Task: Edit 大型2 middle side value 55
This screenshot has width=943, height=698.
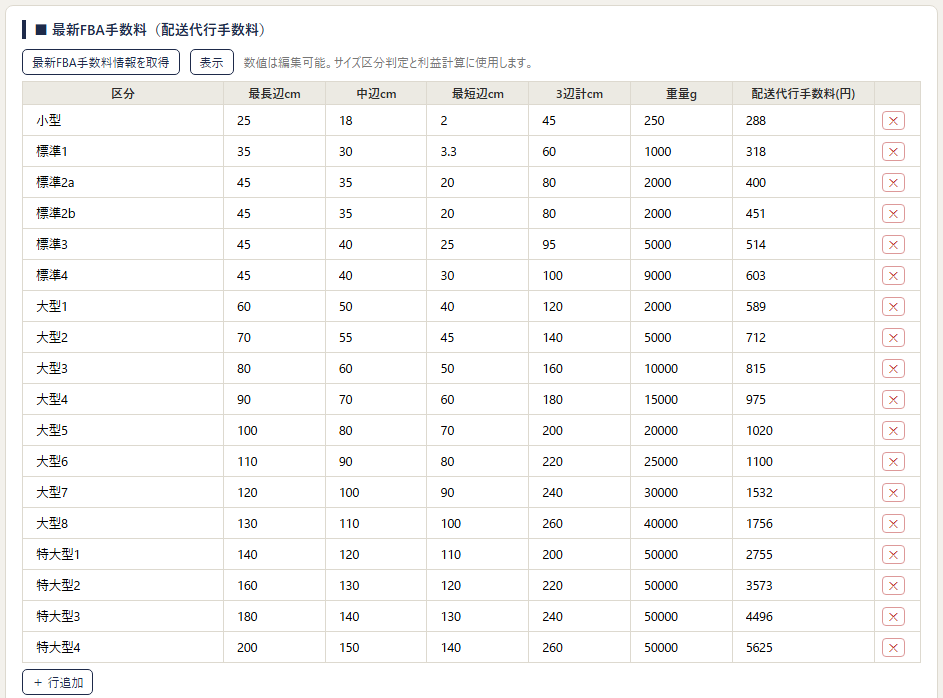Action: (376, 337)
